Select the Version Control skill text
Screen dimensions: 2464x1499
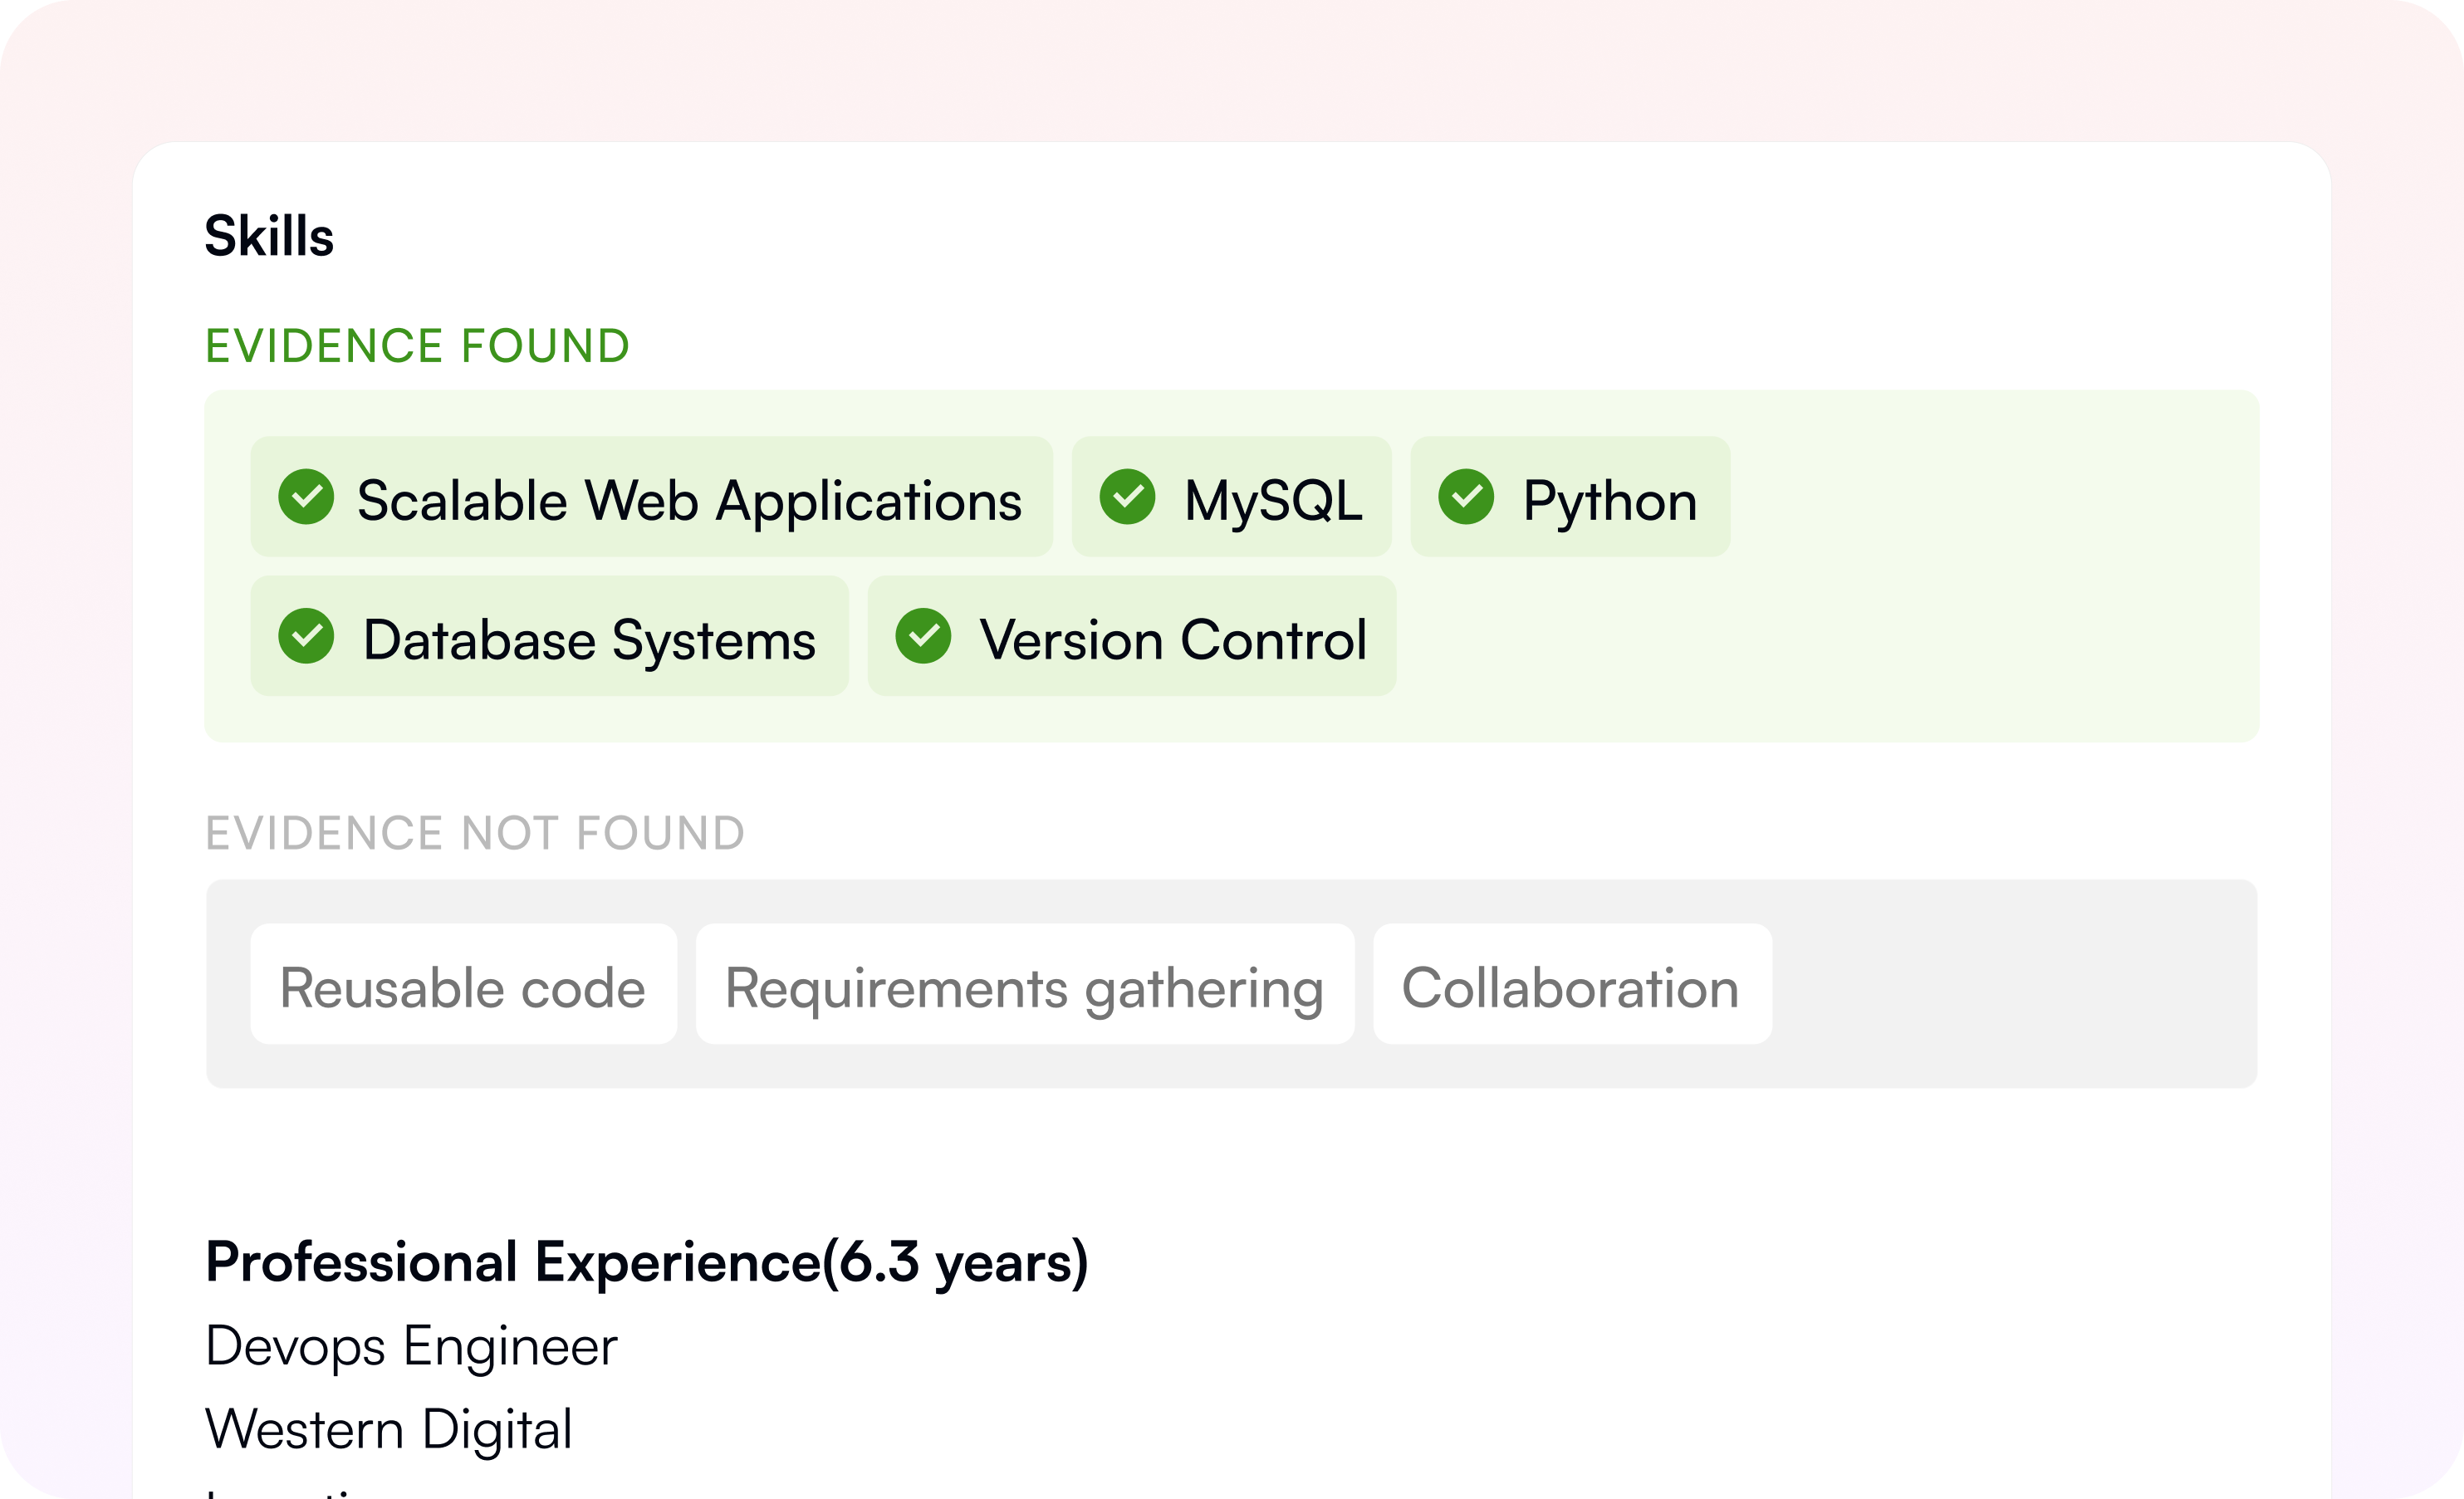click(x=1172, y=640)
